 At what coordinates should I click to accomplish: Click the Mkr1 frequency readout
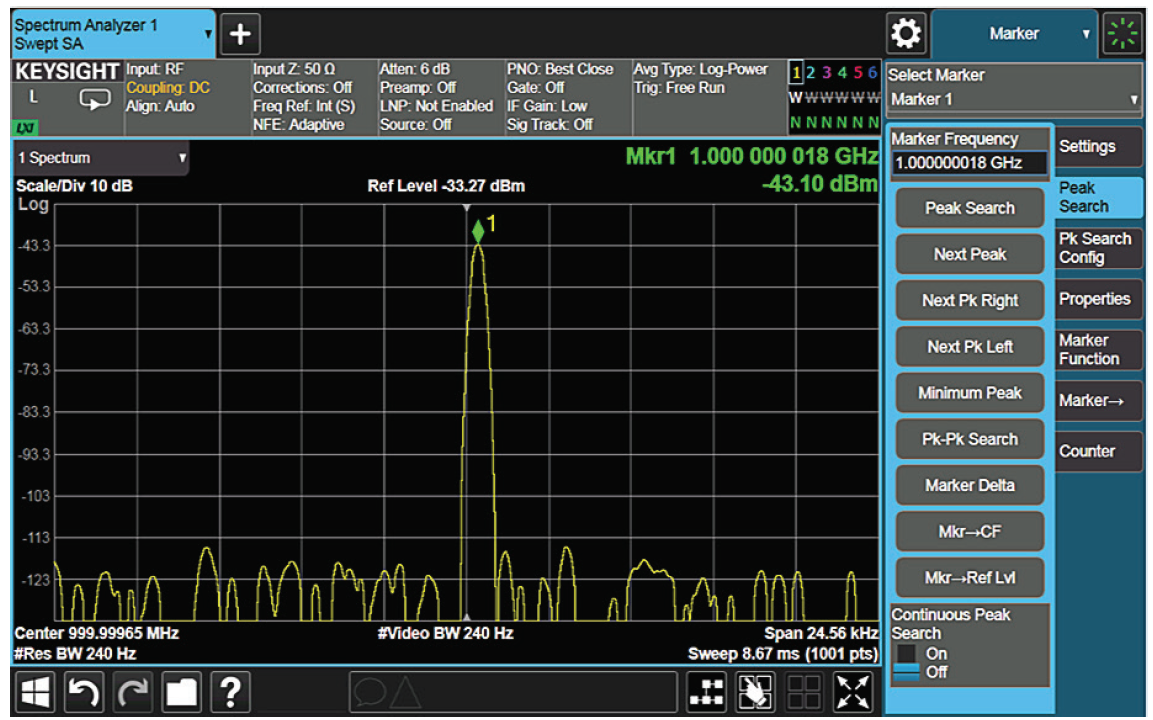click(x=752, y=157)
